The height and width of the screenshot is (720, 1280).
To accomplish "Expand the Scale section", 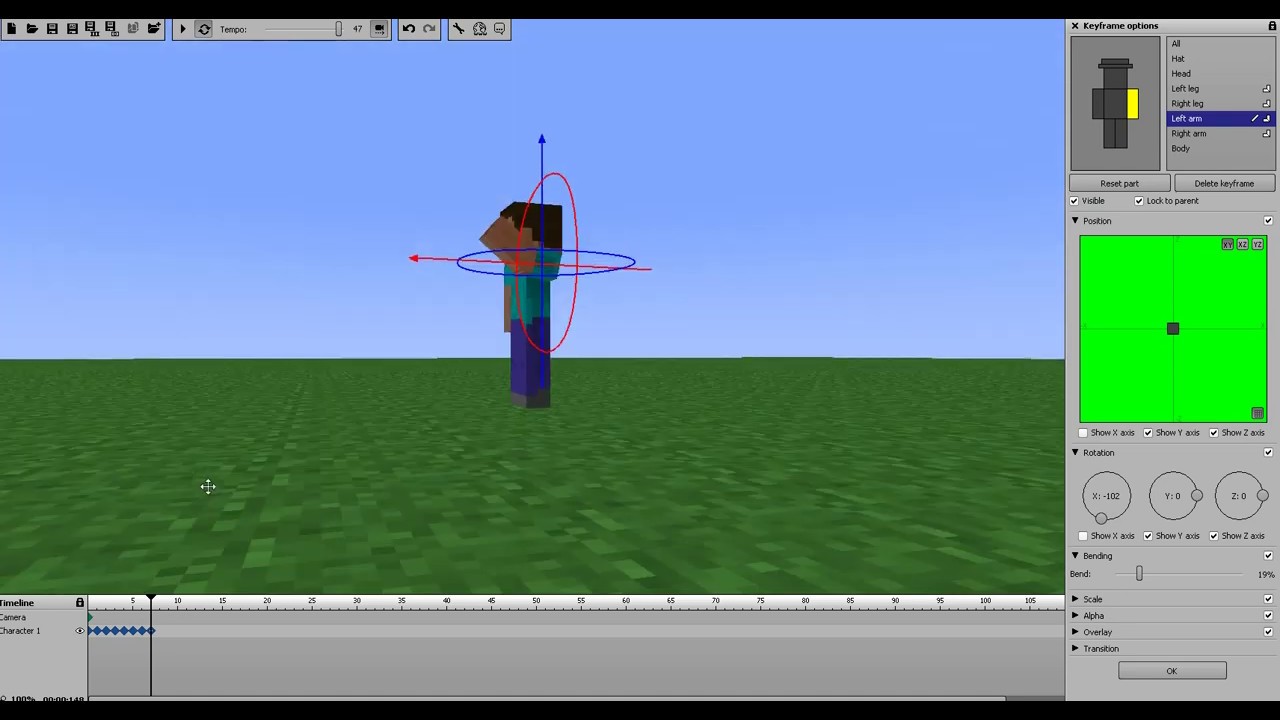I will click(x=1076, y=599).
